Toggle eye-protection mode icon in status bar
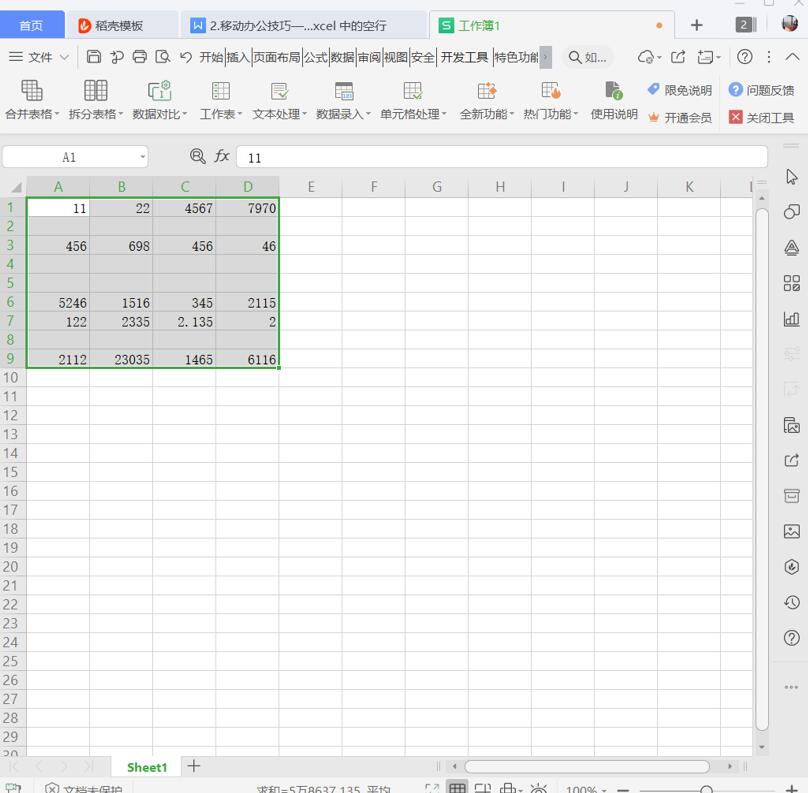808x793 pixels. point(538,788)
